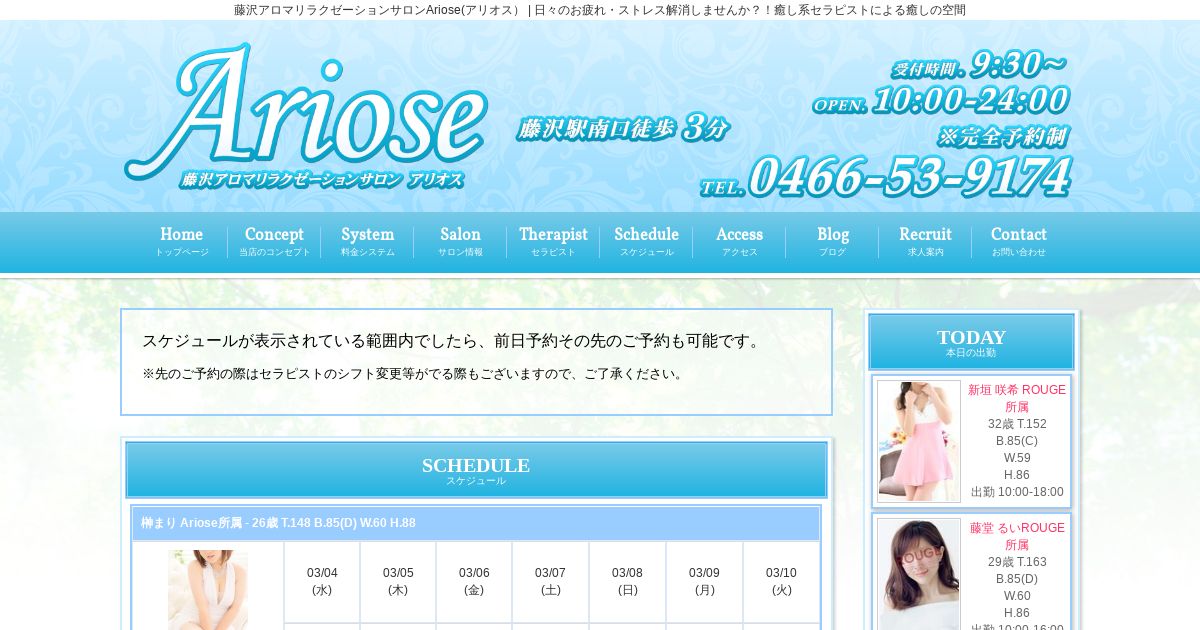Click the 受付時間 9:30〜 text
Viewport: 1200px width, 630px height.
tap(979, 66)
